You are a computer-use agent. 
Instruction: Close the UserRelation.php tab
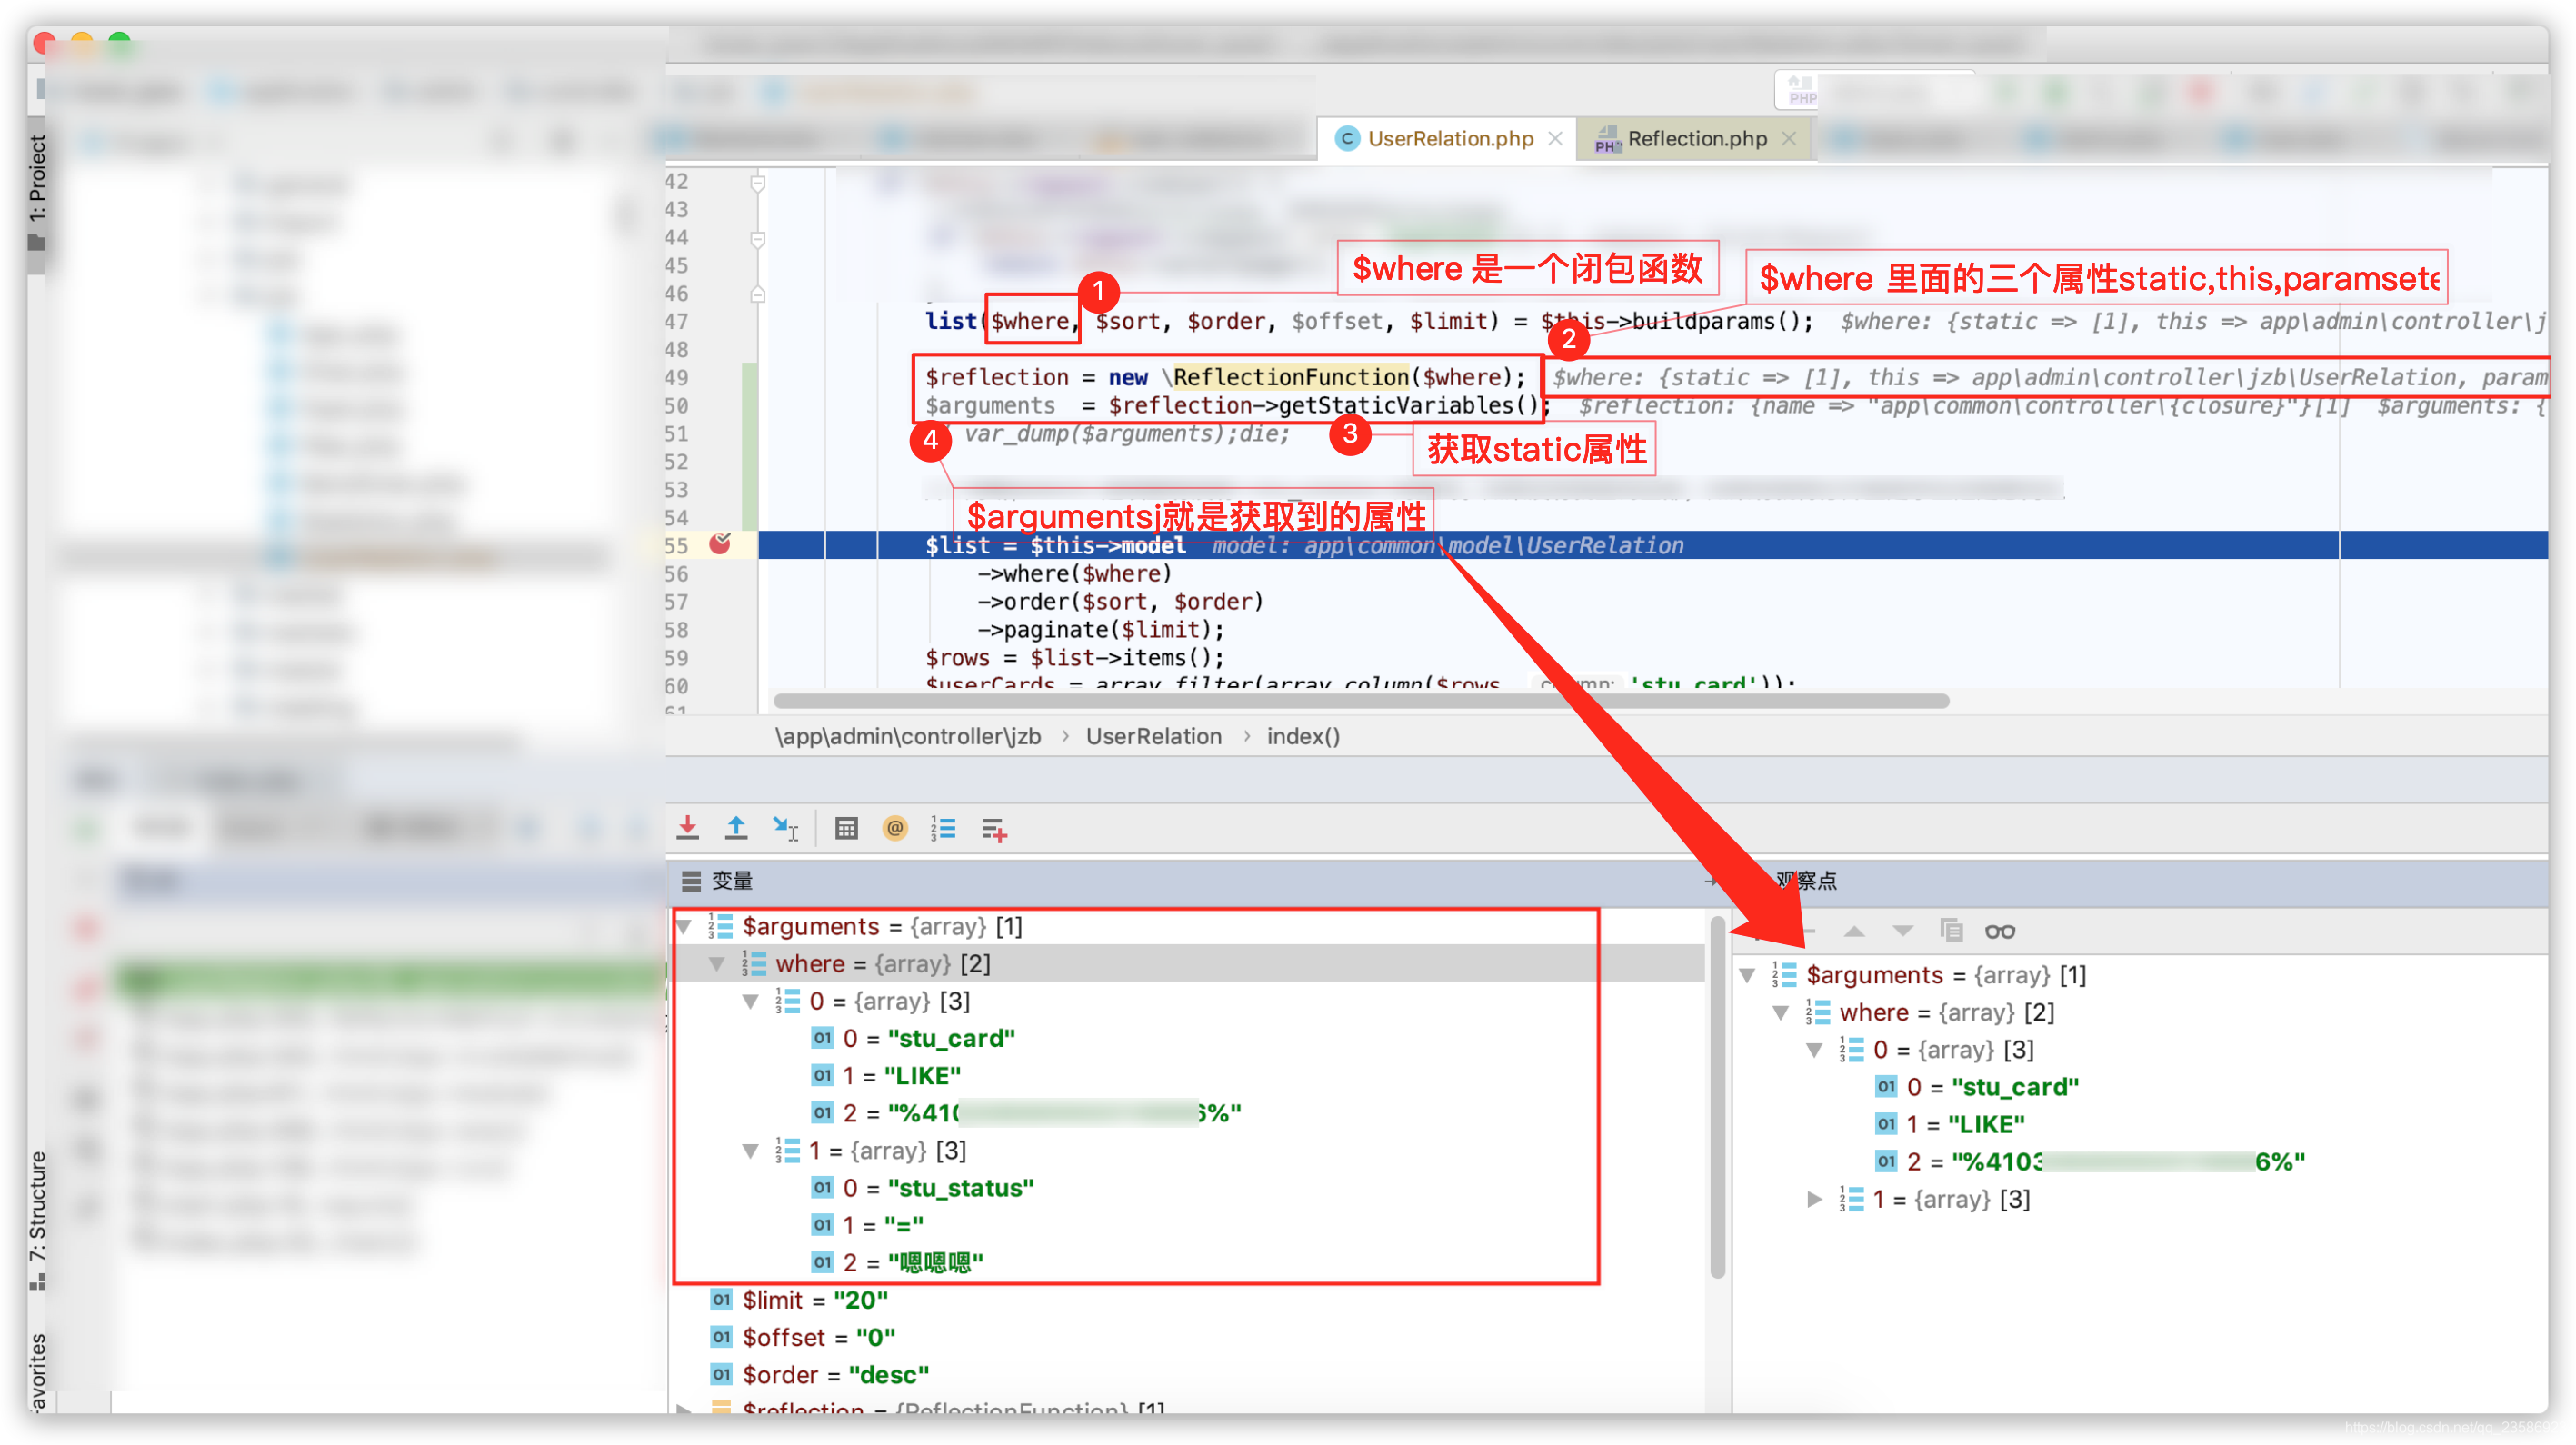pyautogui.click(x=1556, y=138)
